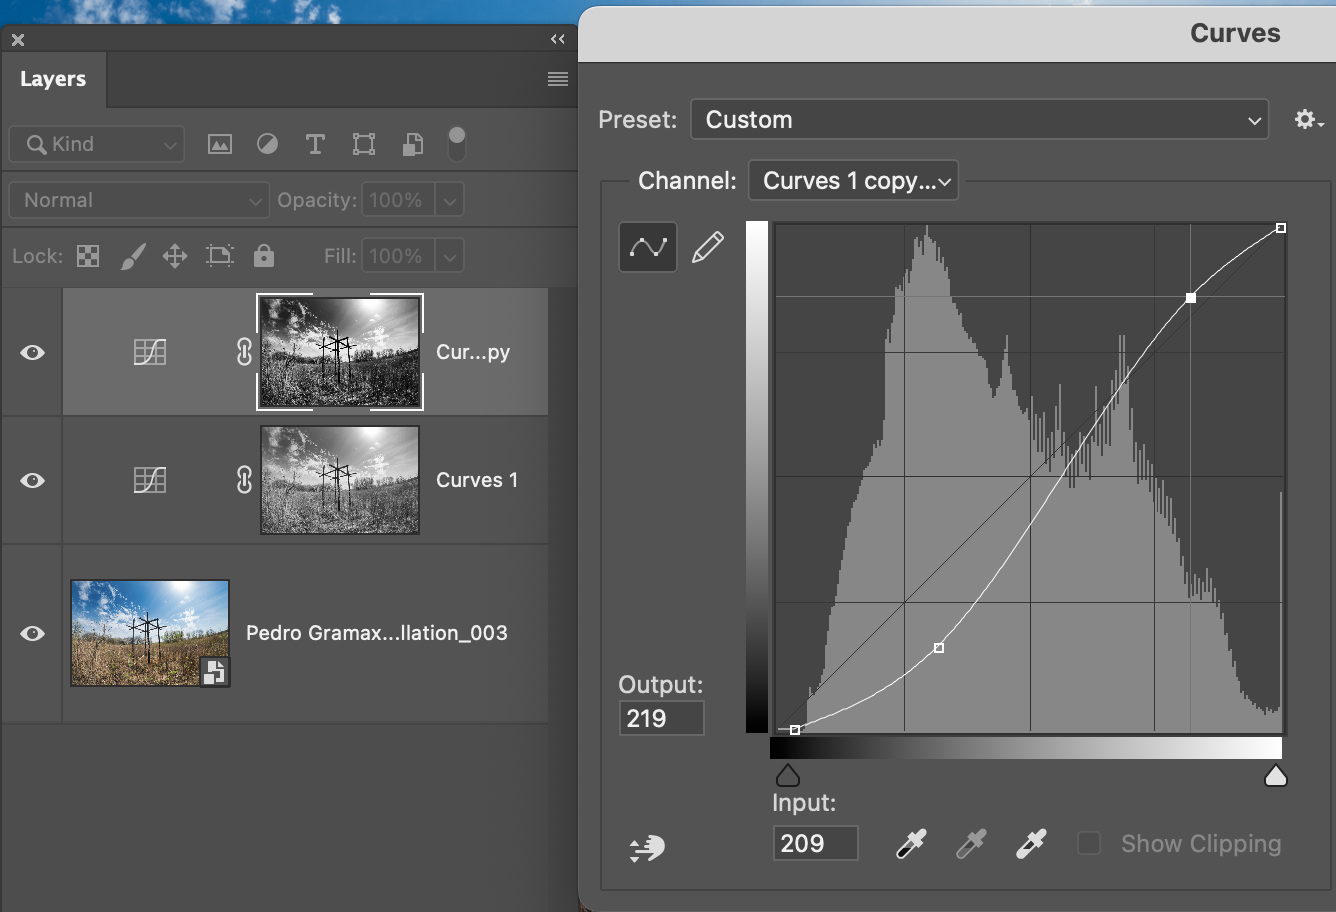The height and width of the screenshot is (912, 1336).
Task: Click the white point input slider
Action: click(1275, 775)
